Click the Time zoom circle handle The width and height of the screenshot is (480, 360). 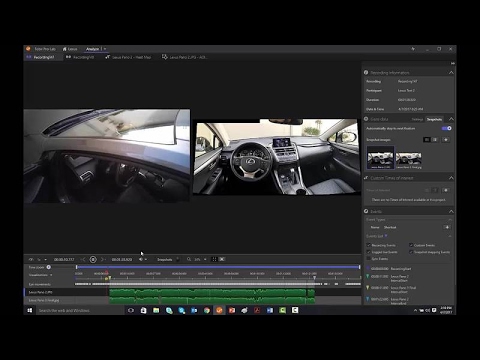point(49,267)
